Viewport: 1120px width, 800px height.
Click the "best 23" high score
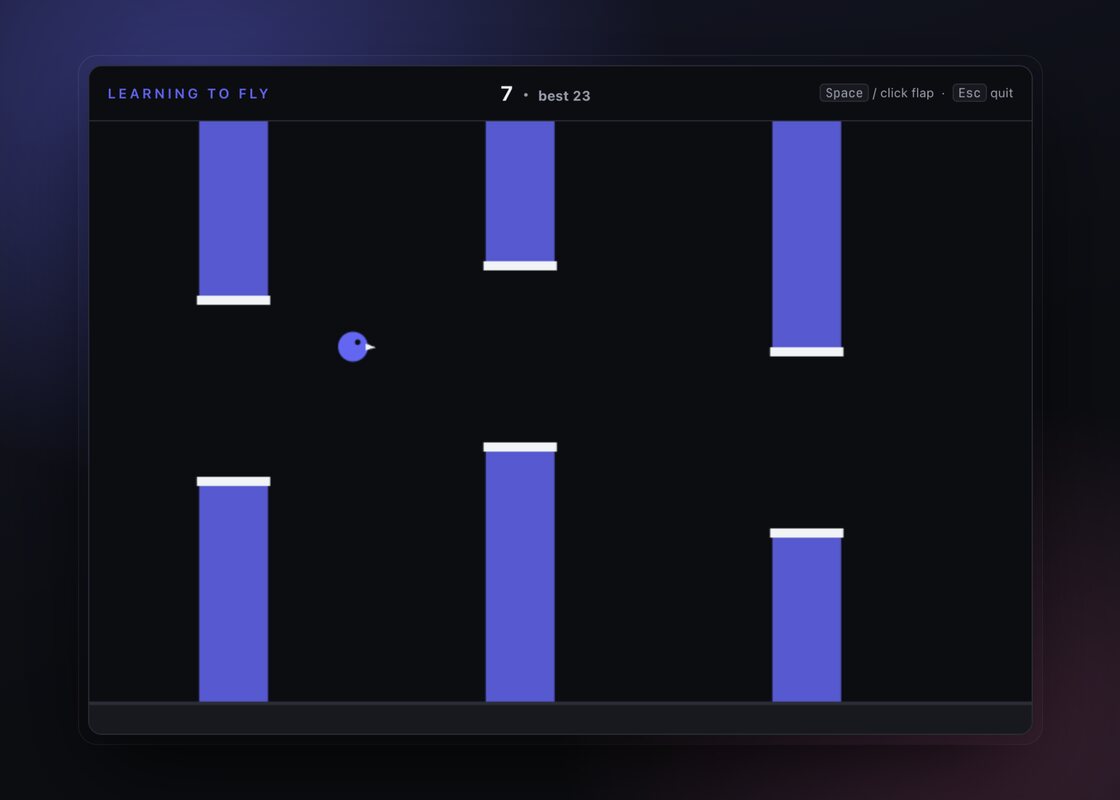click(x=564, y=96)
